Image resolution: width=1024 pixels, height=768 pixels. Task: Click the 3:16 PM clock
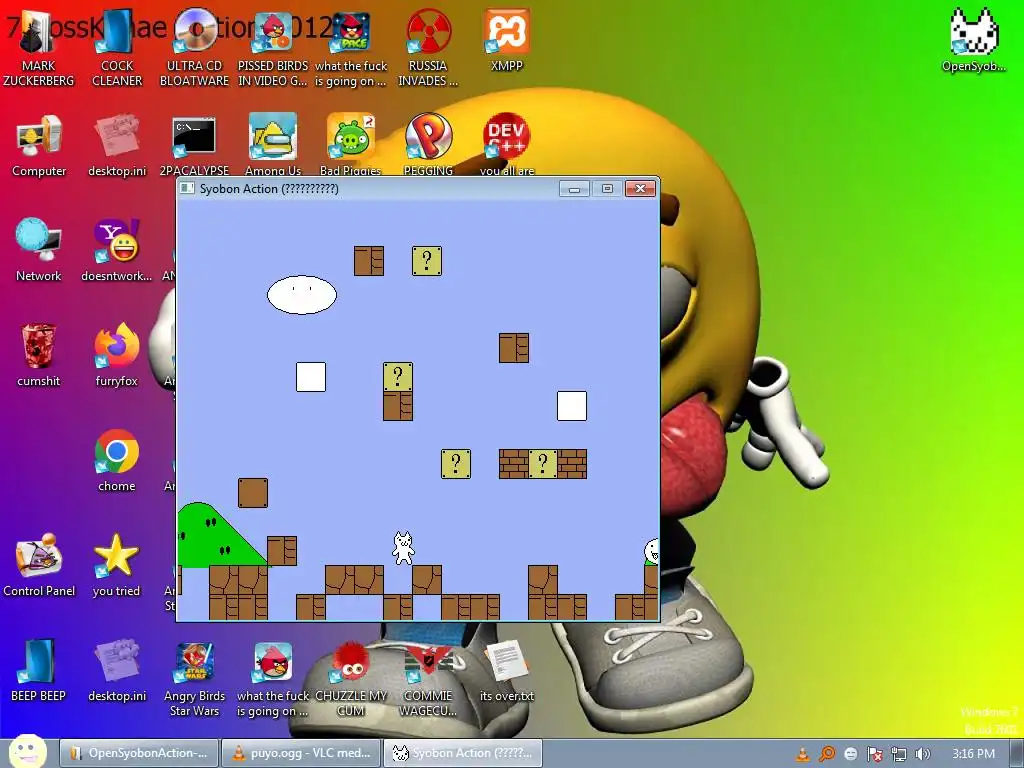(x=973, y=754)
